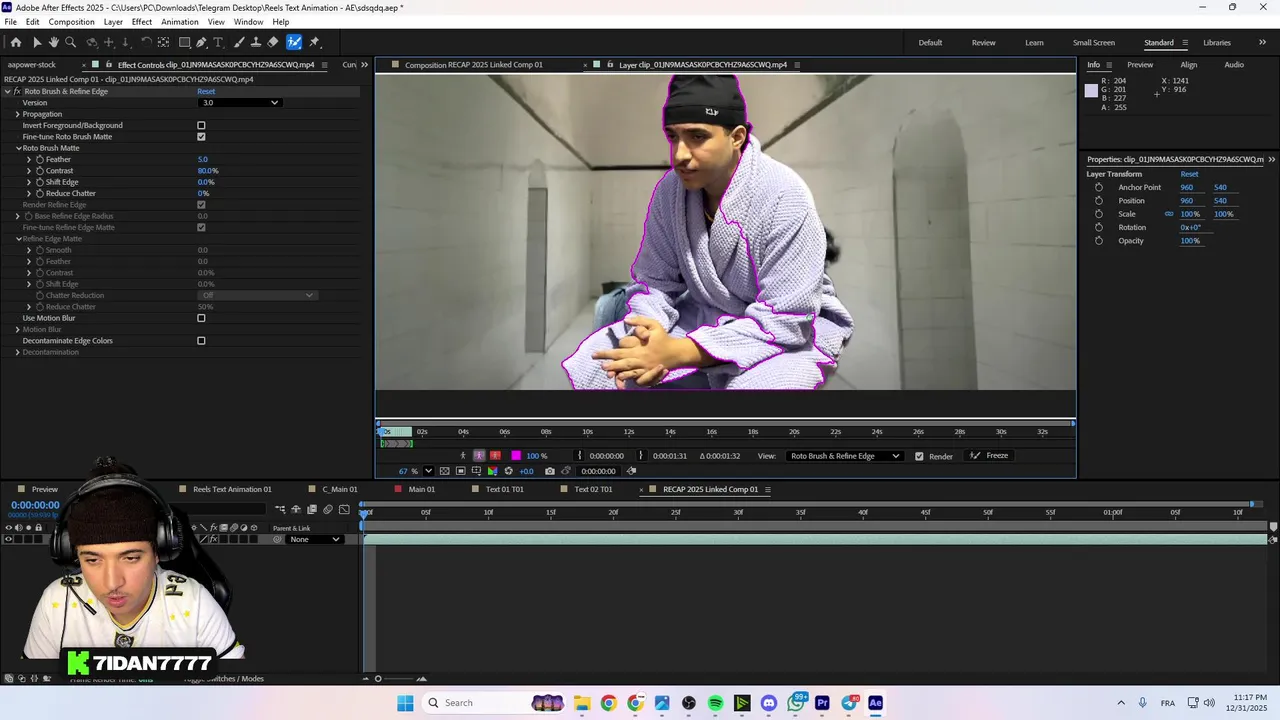Select the Selection arrow tool
The height and width of the screenshot is (720, 1280).
click(37, 42)
